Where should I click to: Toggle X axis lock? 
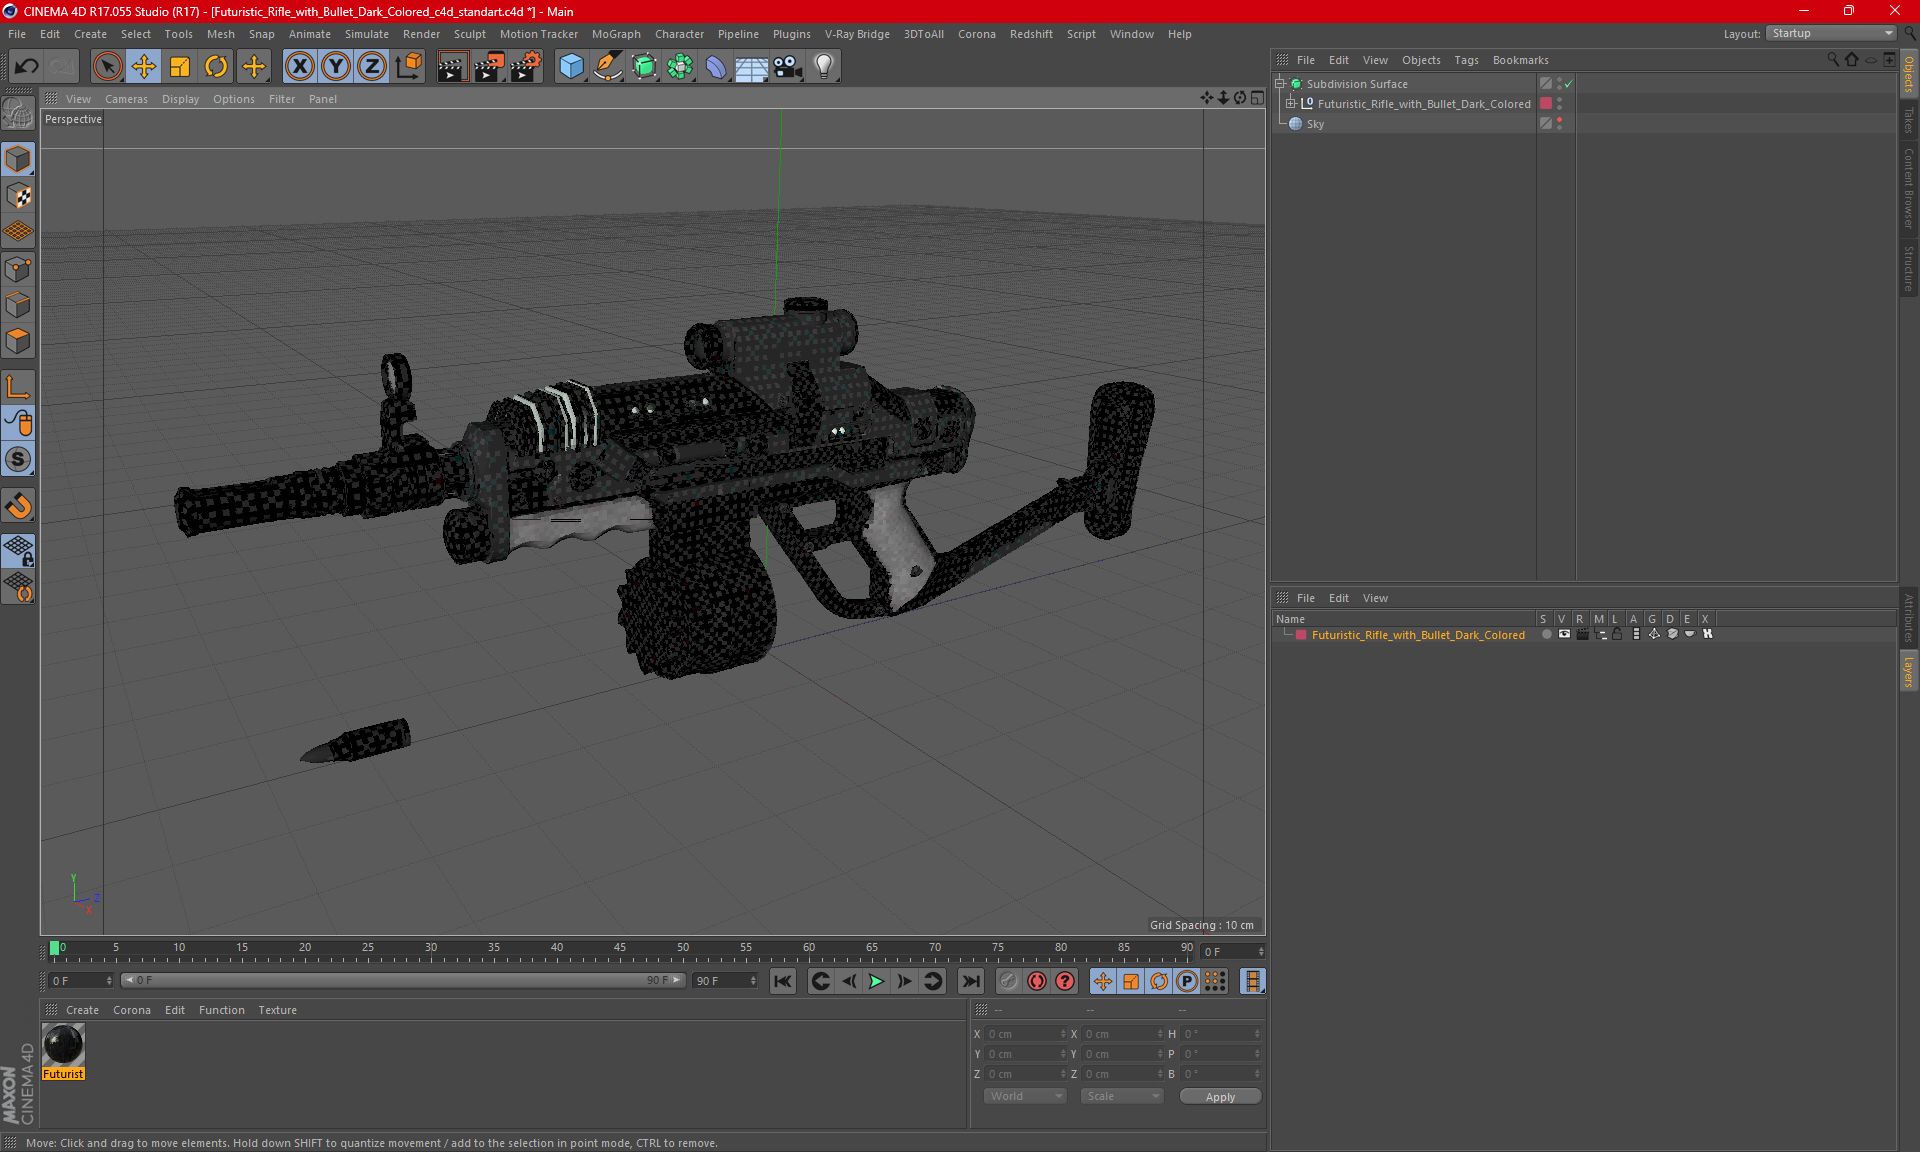pyautogui.click(x=299, y=67)
